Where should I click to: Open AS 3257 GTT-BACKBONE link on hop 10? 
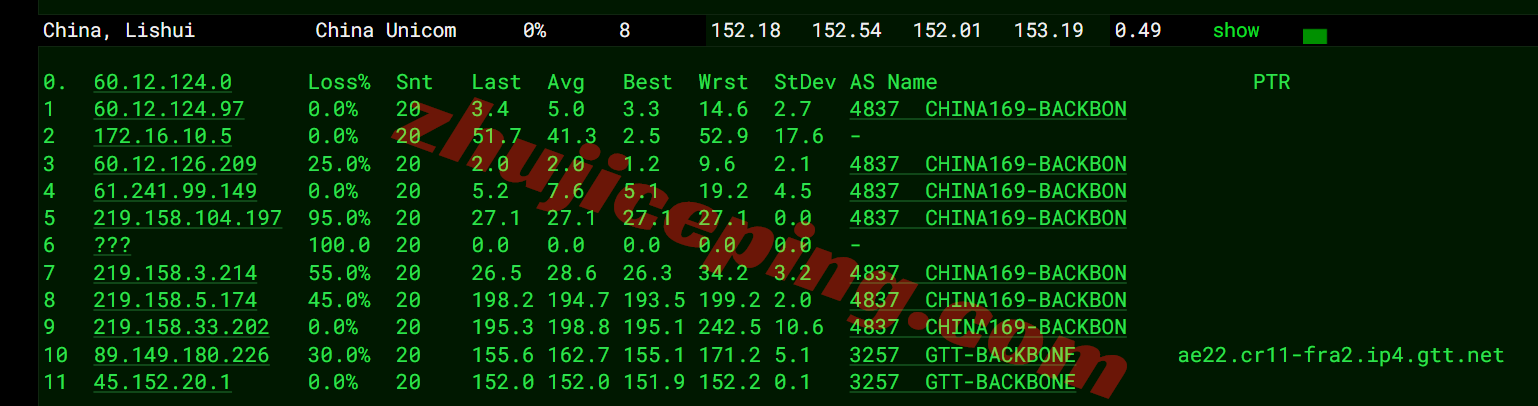[963, 355]
